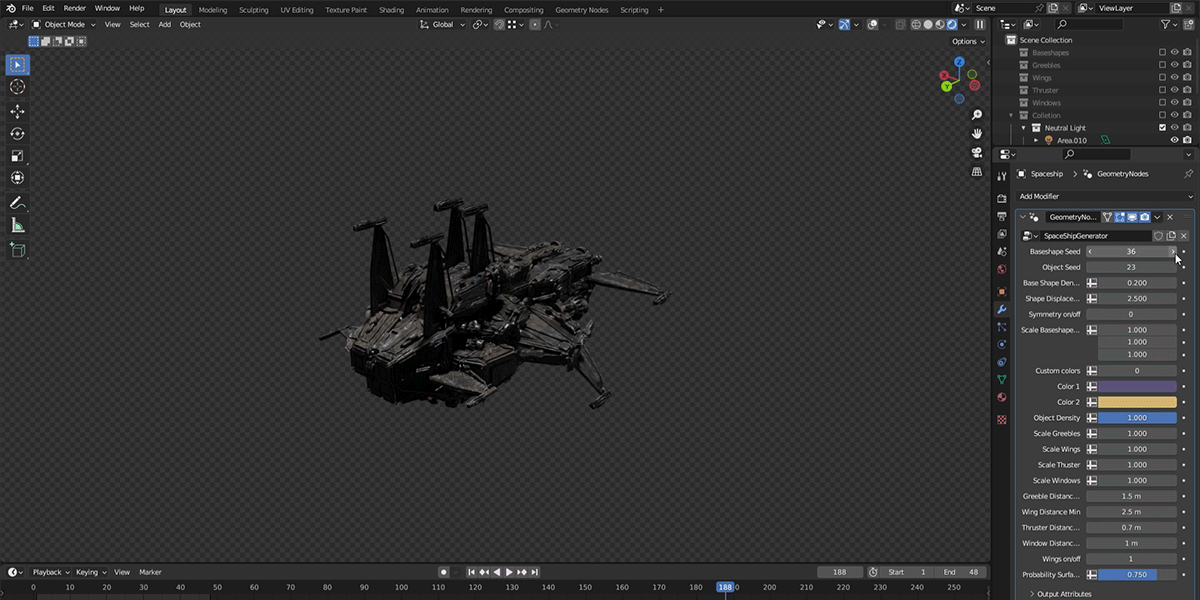Choose the Move tool
Screen dimensions: 1200x600
(17, 111)
